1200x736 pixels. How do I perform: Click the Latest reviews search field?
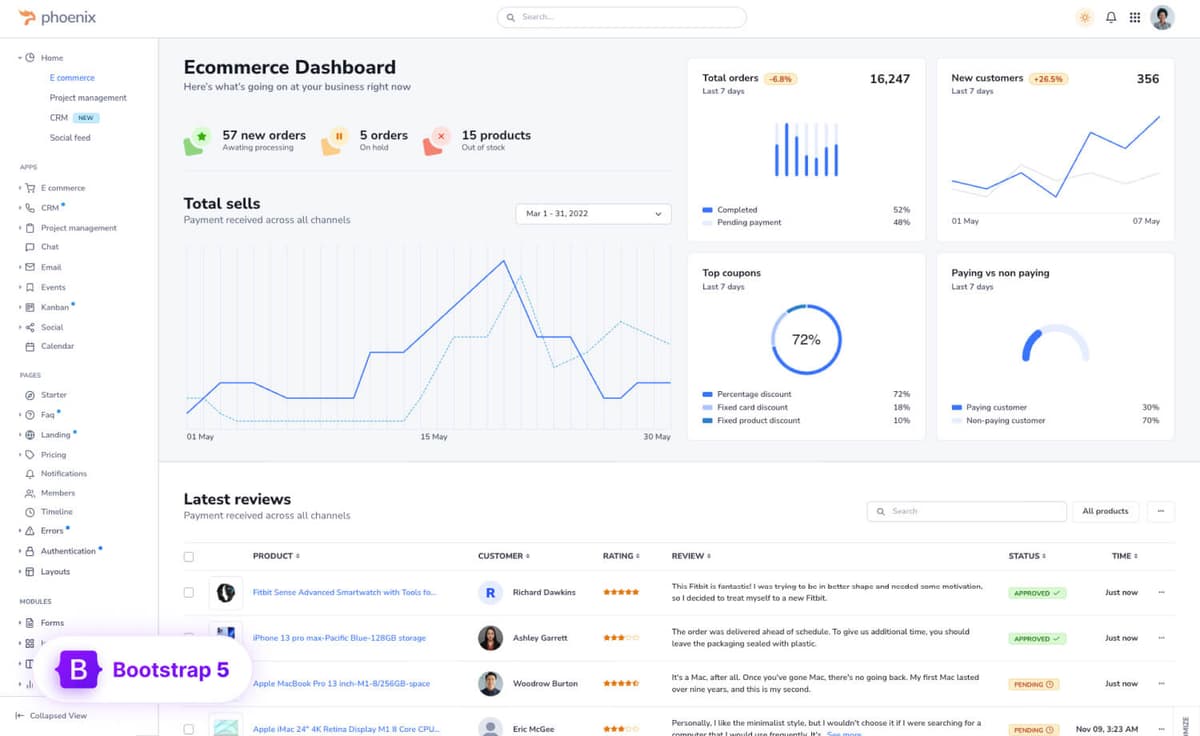coord(966,511)
